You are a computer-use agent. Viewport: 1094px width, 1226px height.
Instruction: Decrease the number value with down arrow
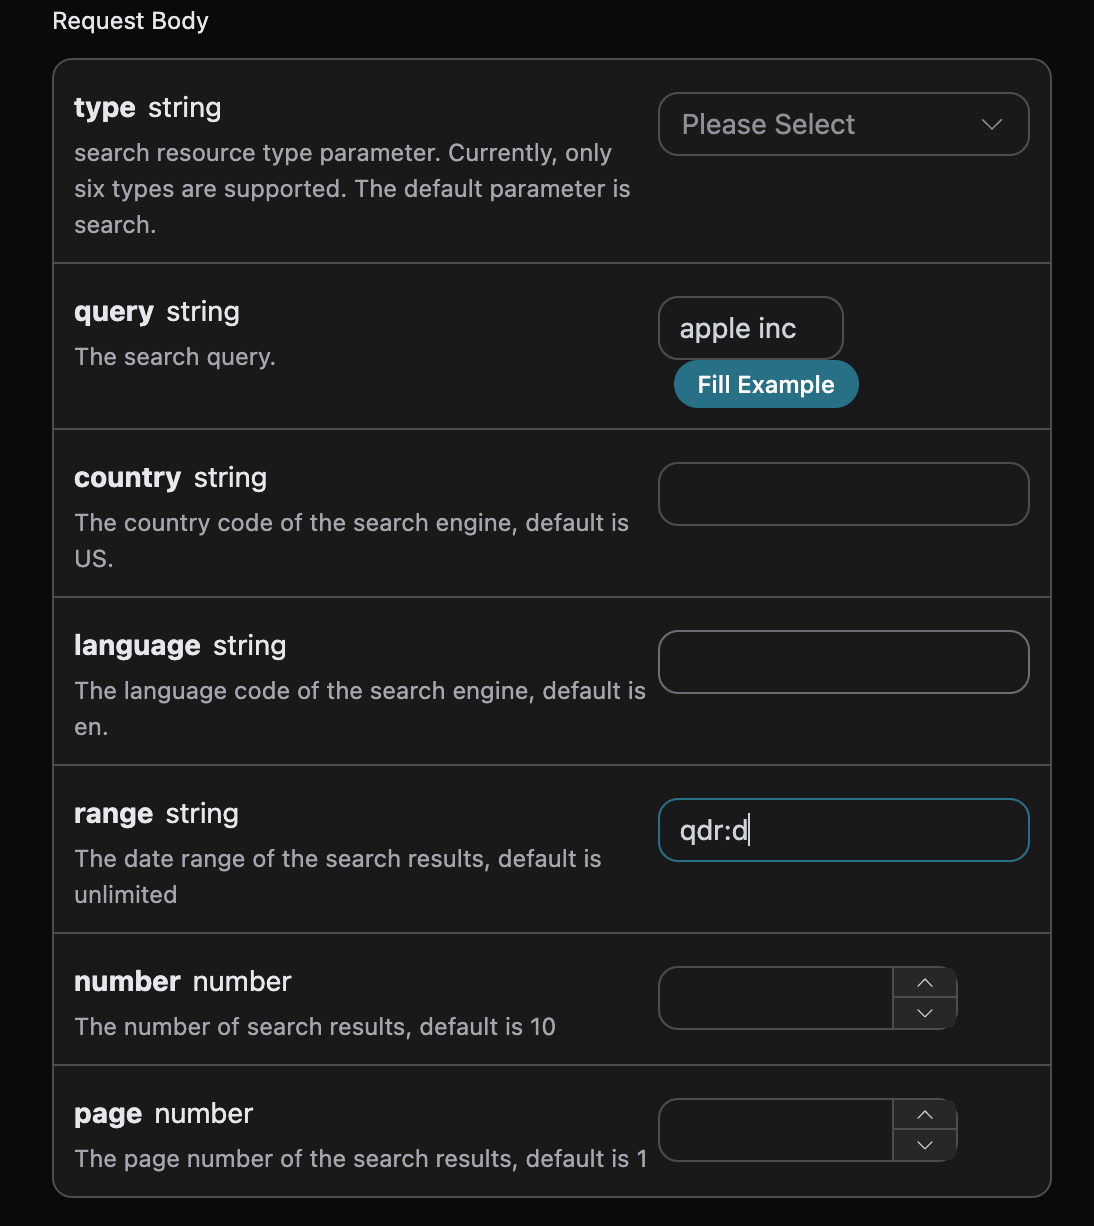point(925,1013)
